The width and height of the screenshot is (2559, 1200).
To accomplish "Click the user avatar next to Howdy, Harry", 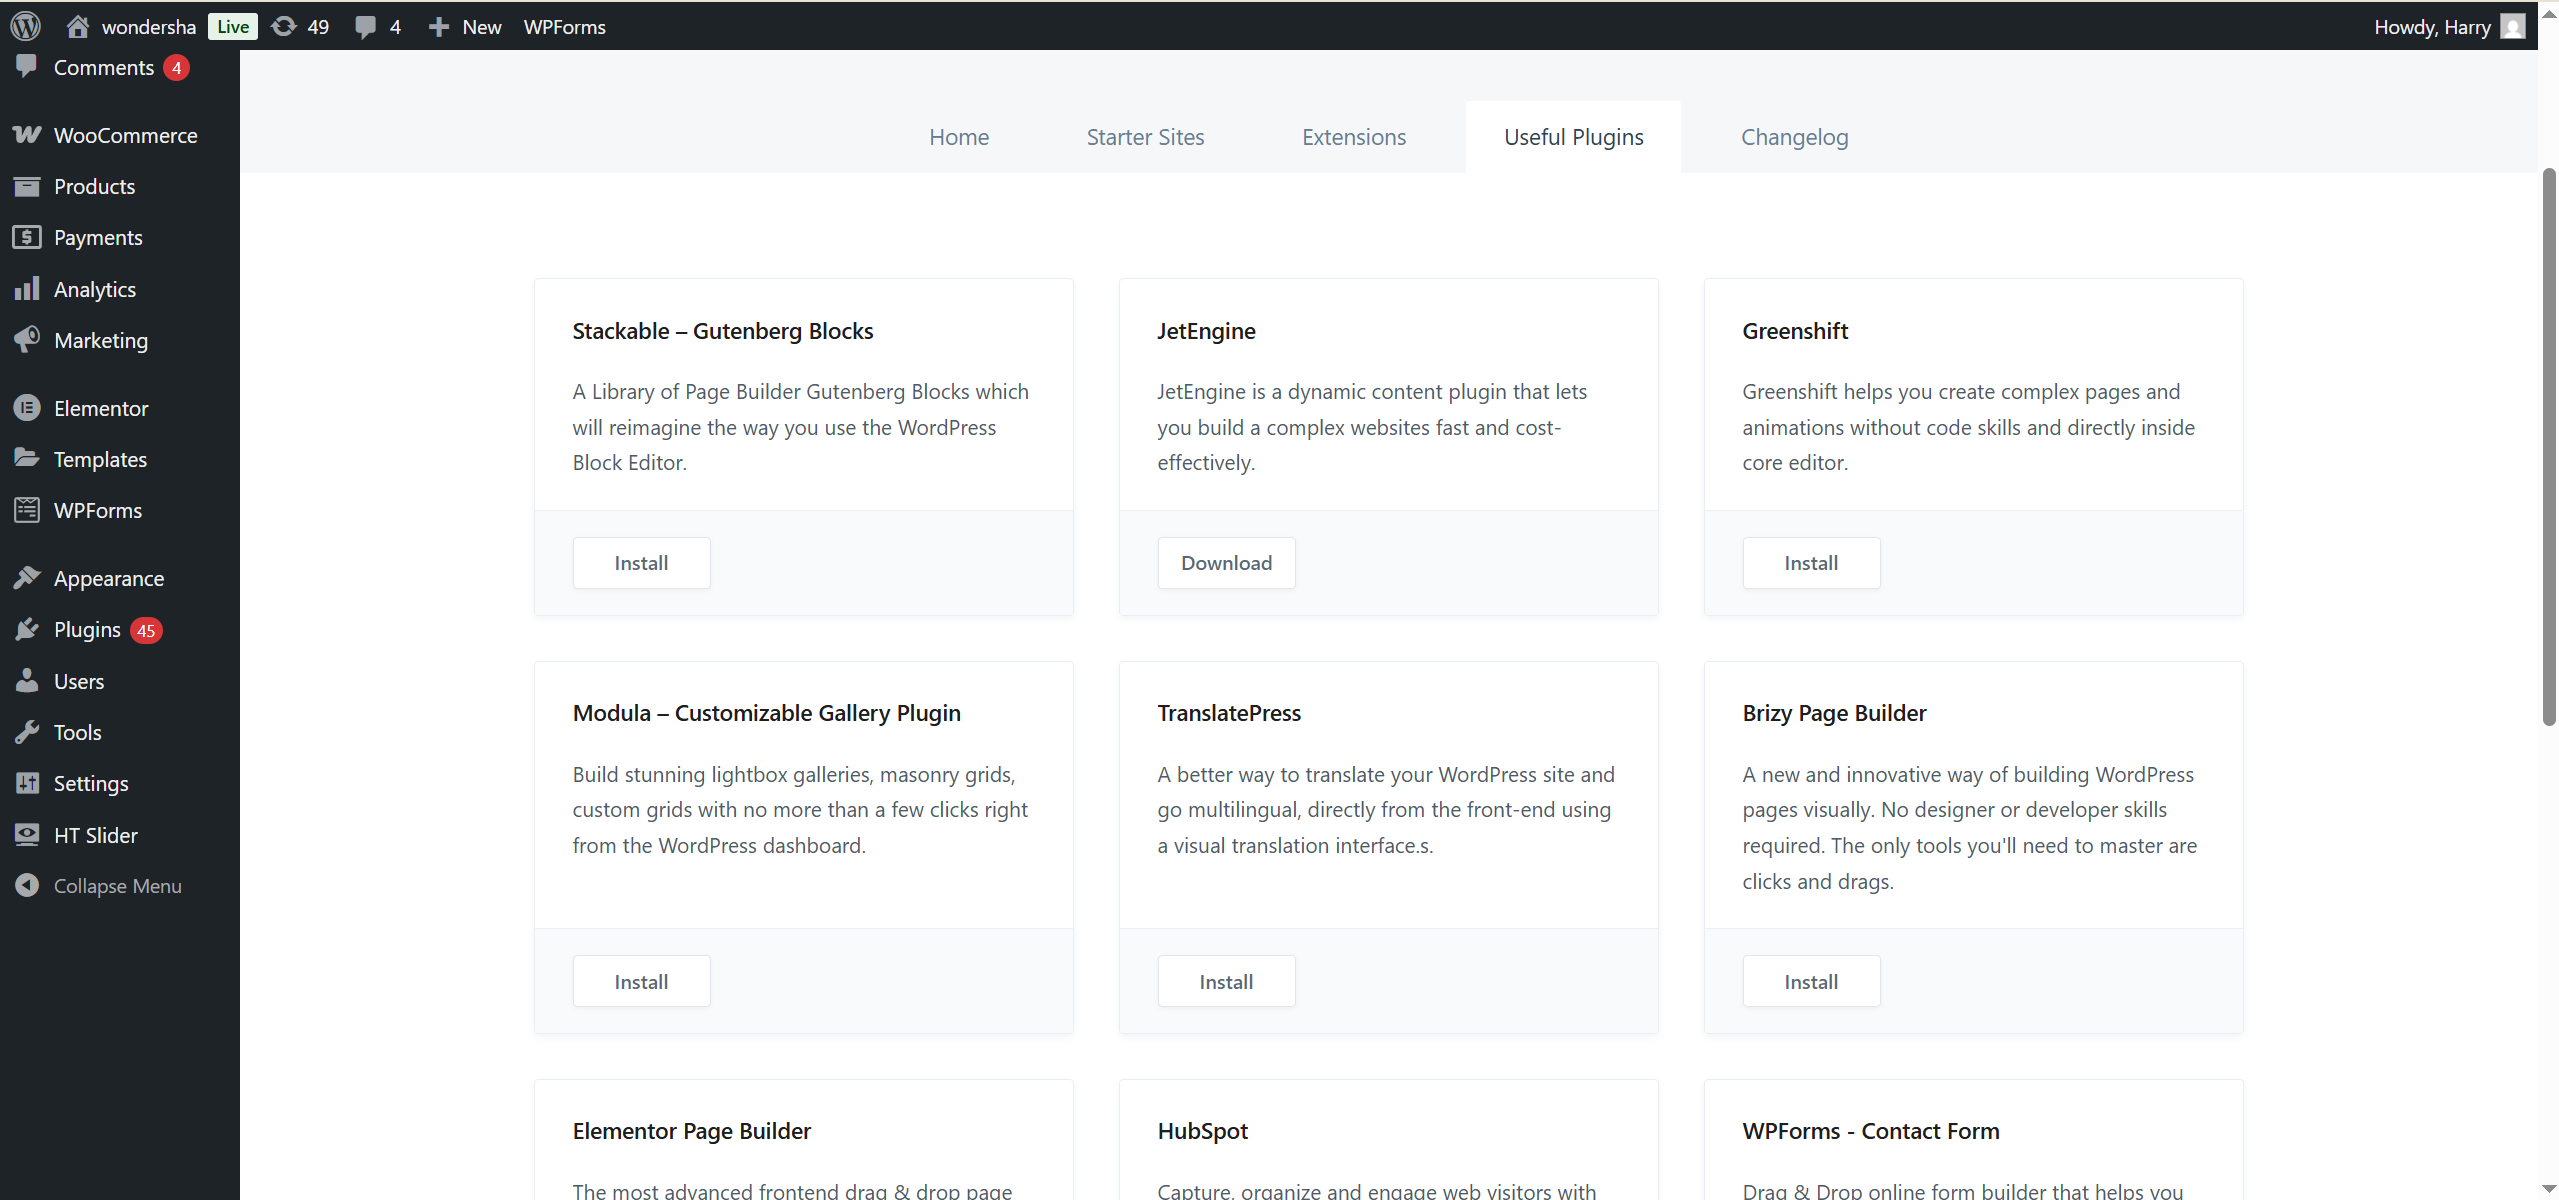I will [2513, 26].
